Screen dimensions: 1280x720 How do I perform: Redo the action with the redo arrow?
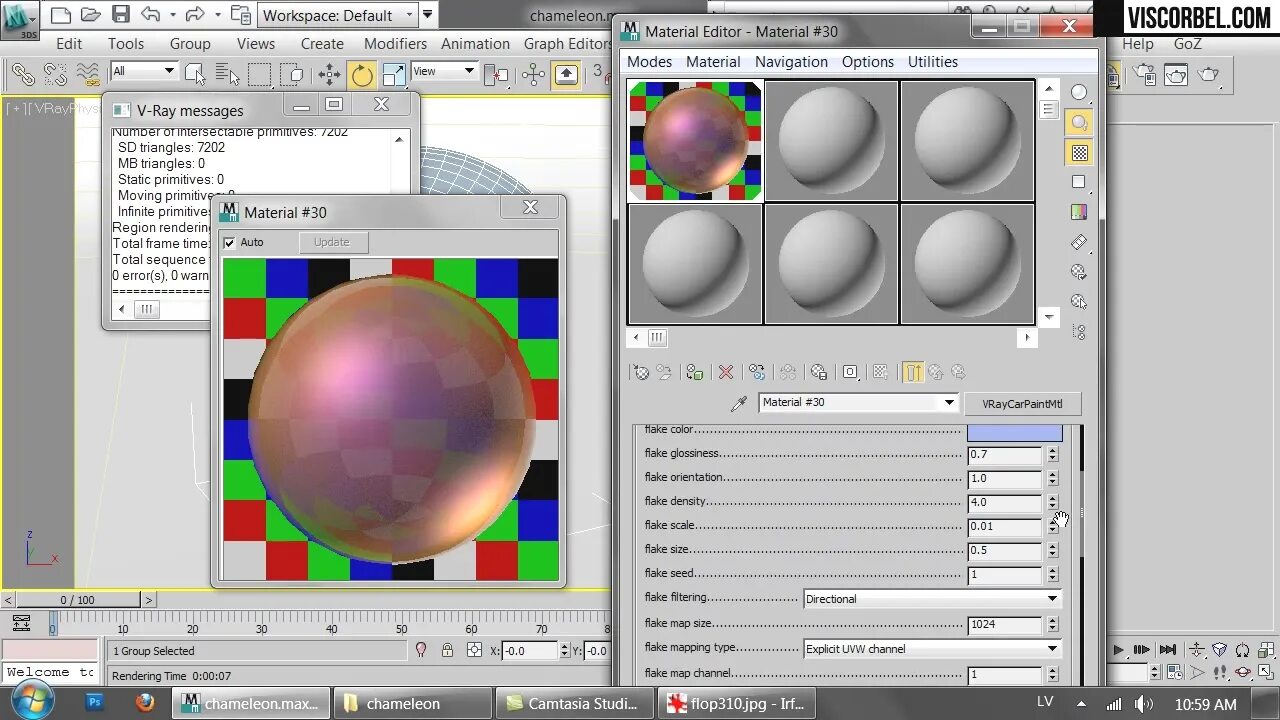(x=195, y=15)
